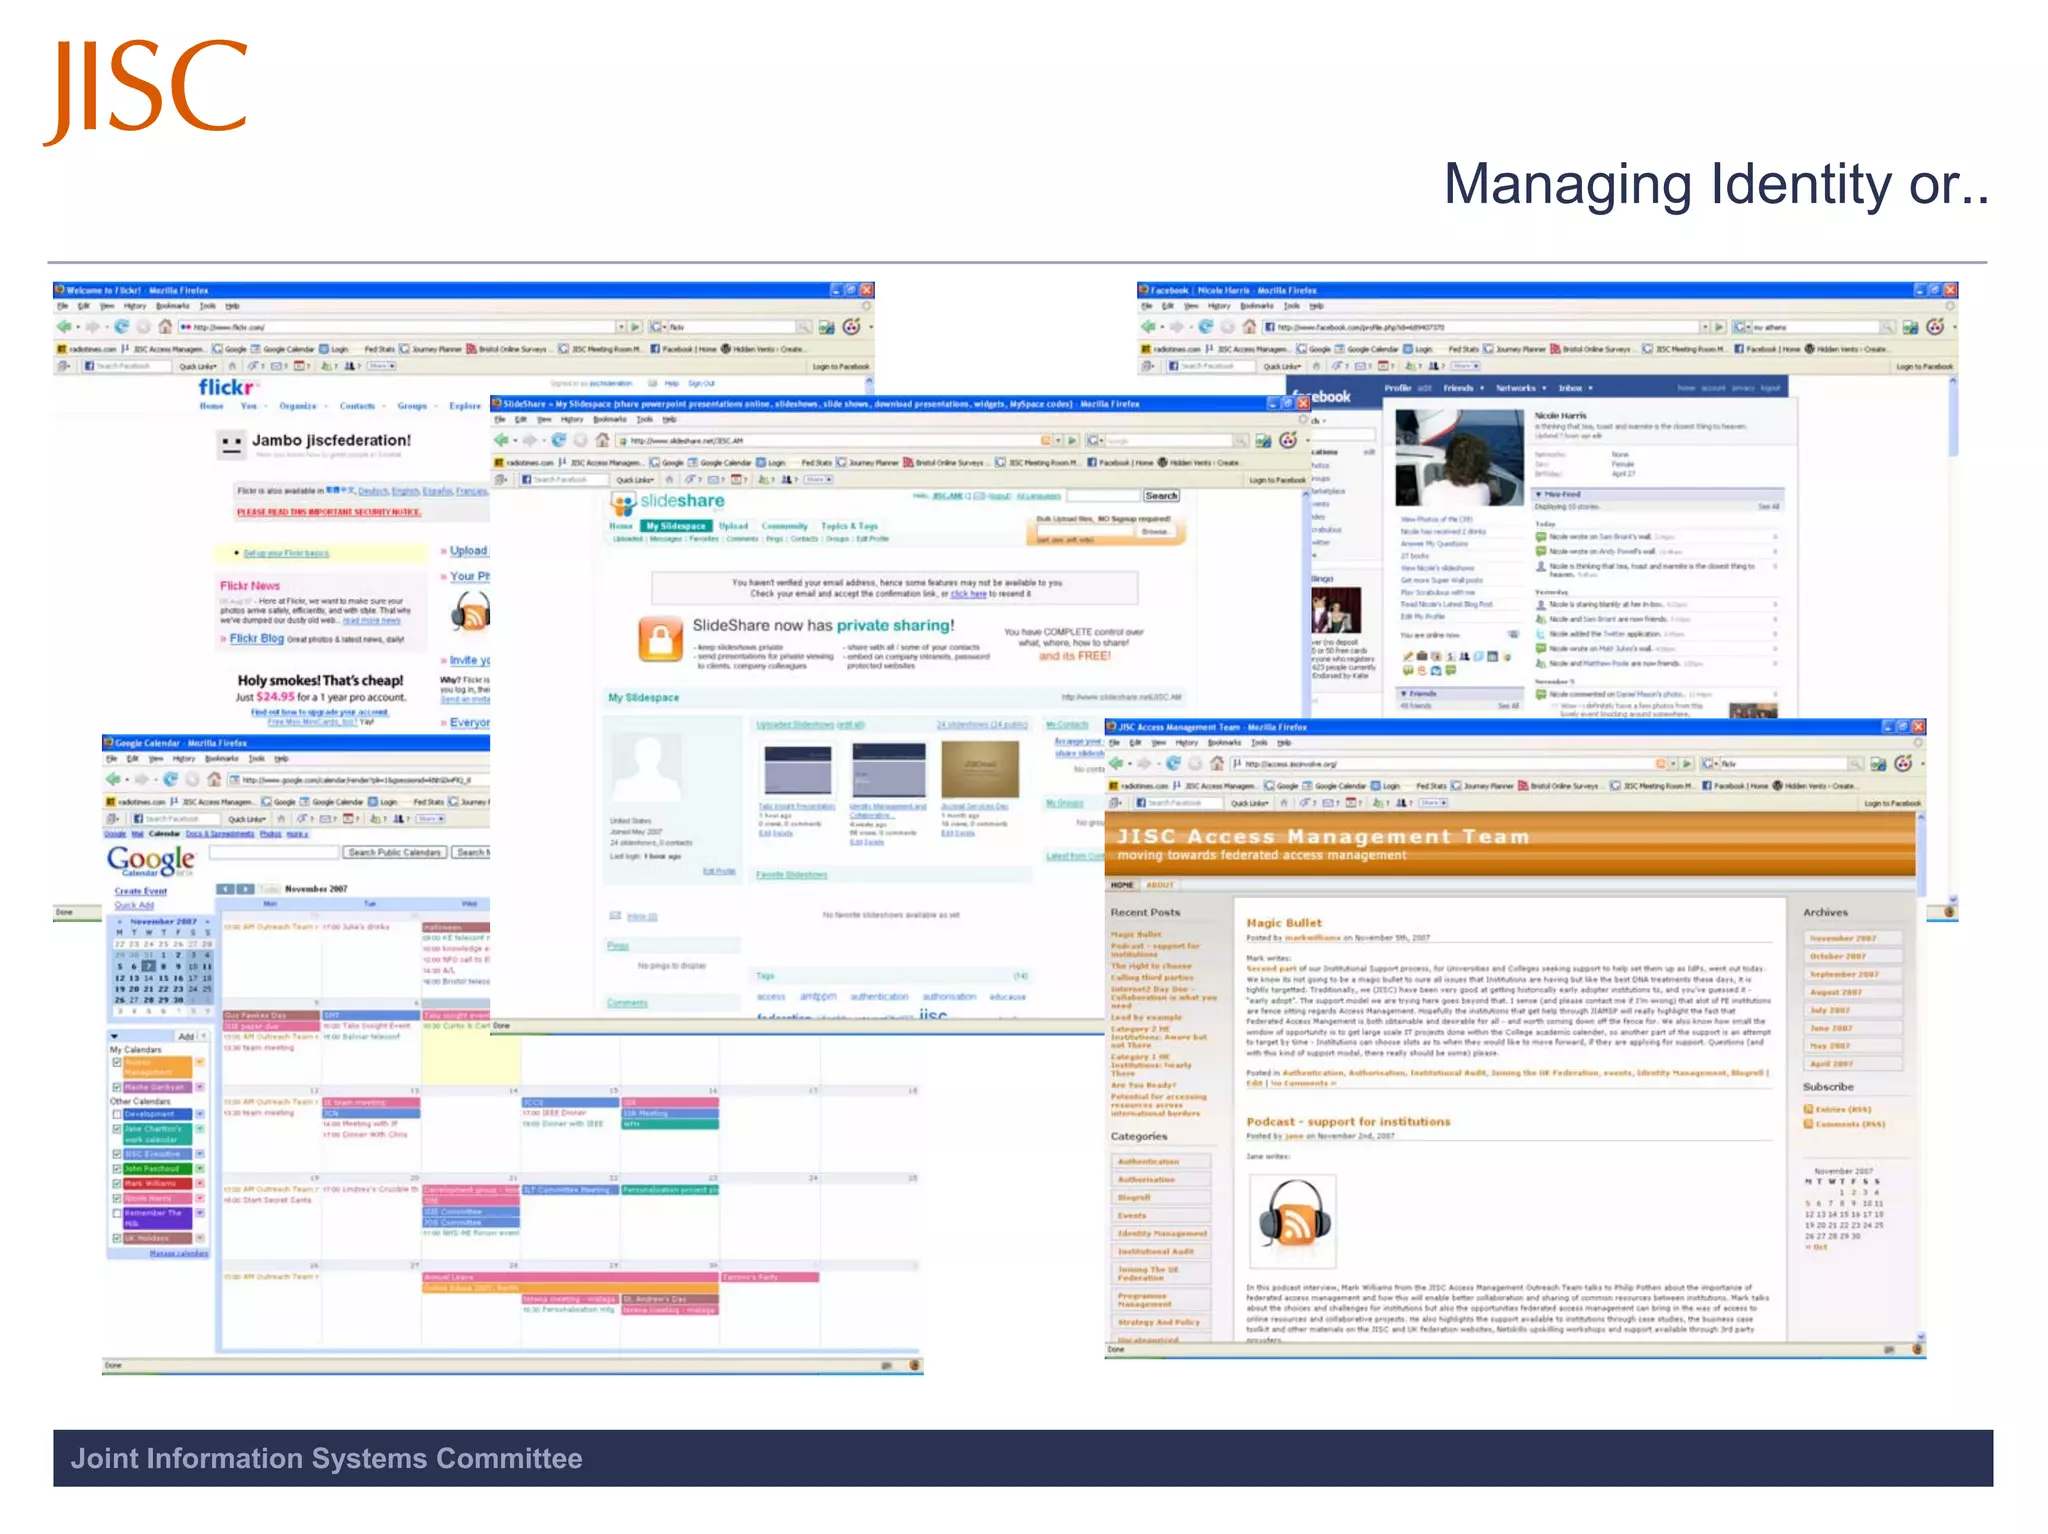Click Back arrow in JISC Access browser window
The width and height of the screenshot is (2048, 1534).
click(1117, 764)
